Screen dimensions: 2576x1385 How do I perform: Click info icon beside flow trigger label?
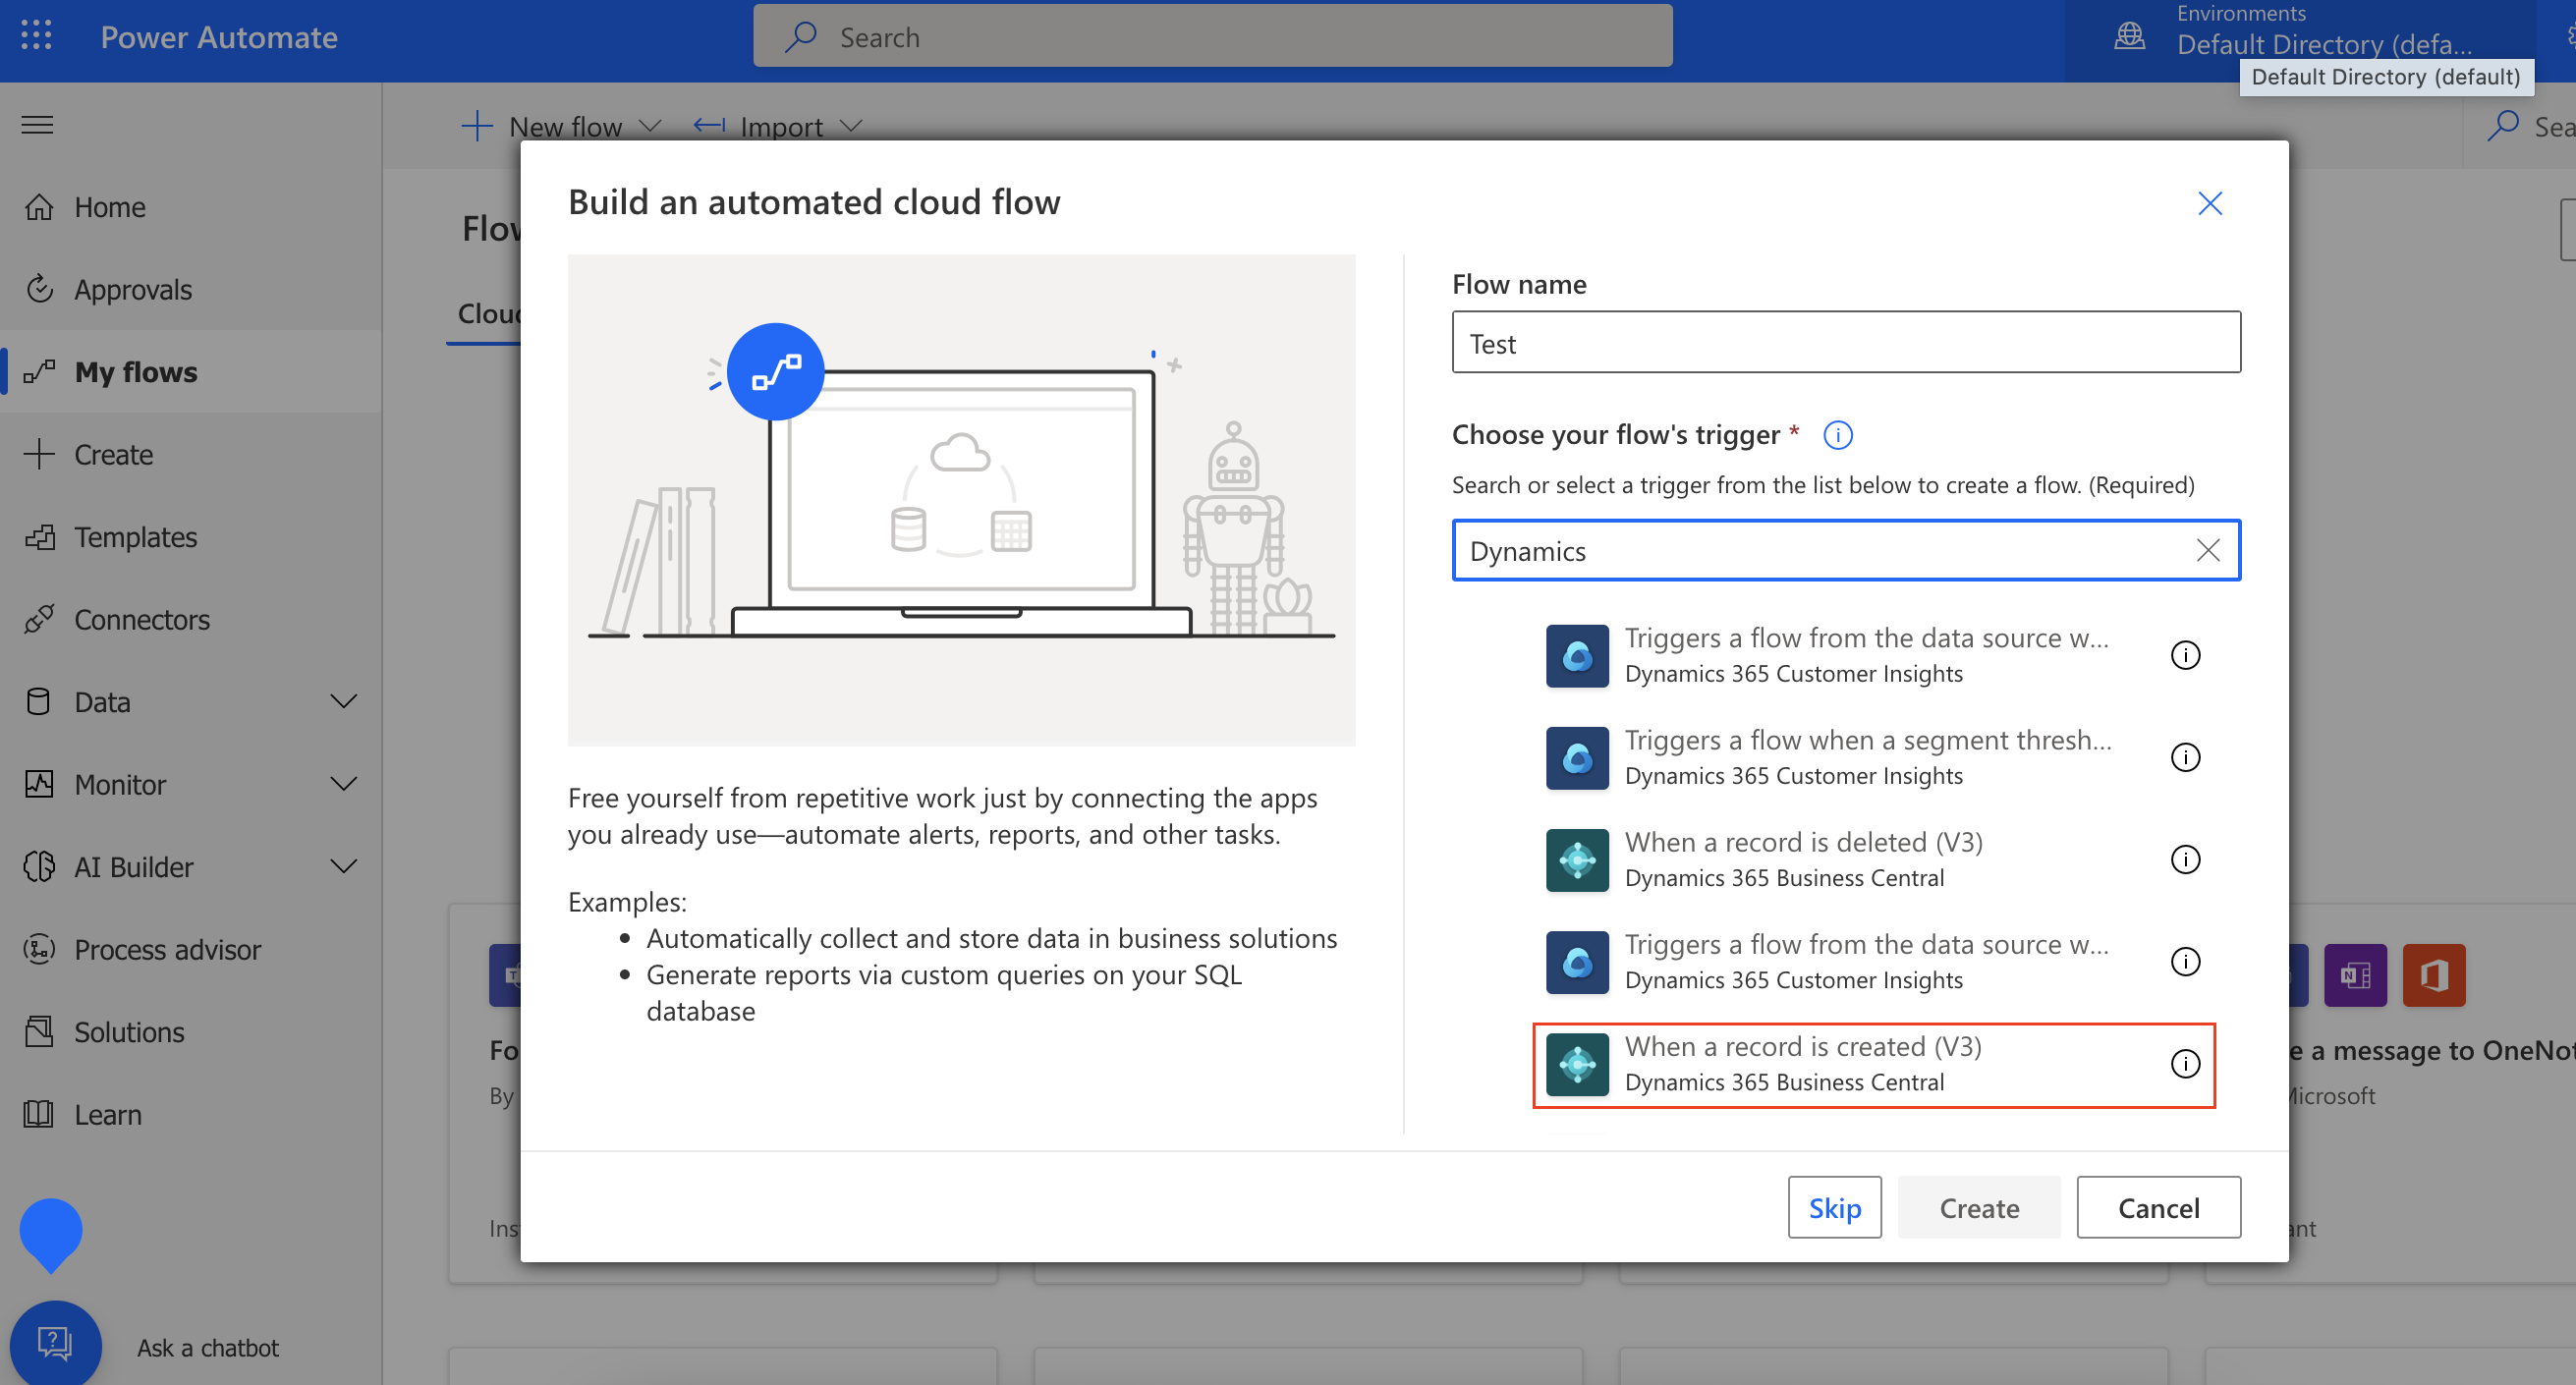pos(1837,435)
